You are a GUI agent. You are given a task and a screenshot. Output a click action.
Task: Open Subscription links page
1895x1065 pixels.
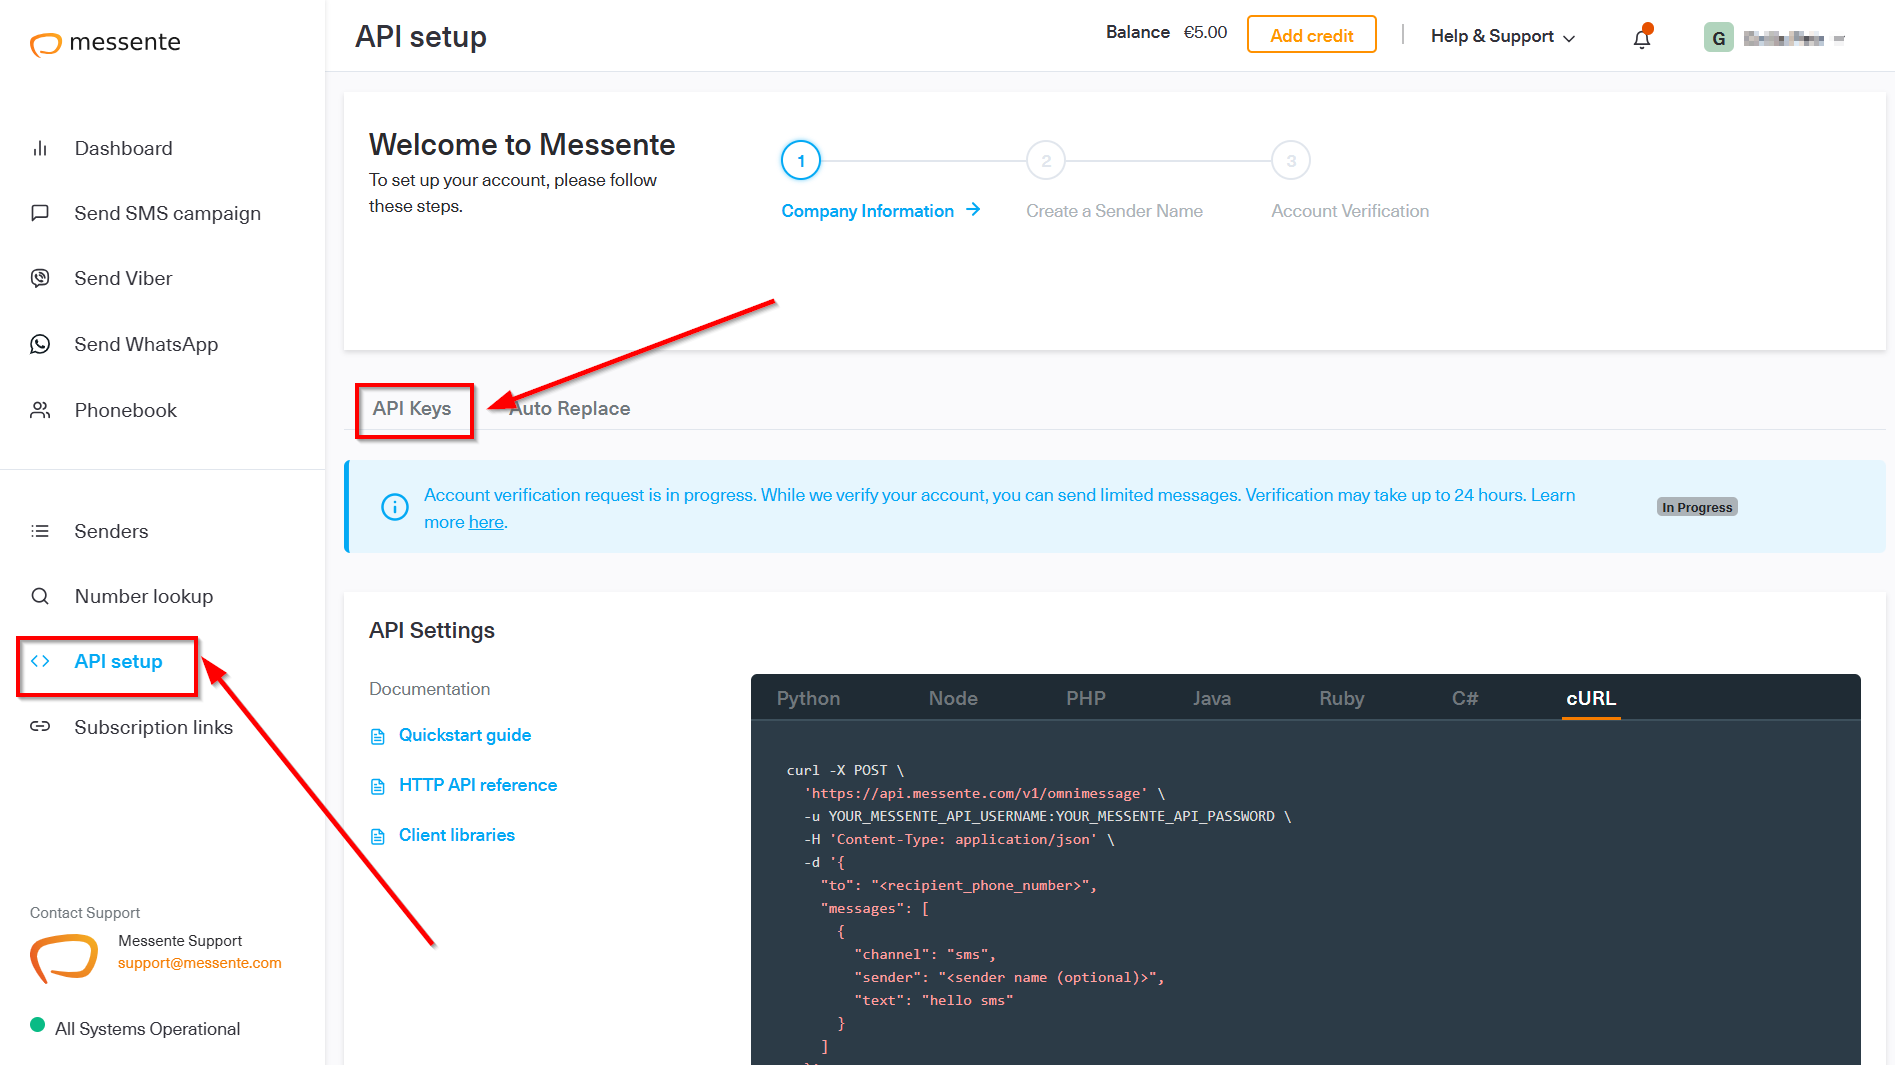point(153,727)
